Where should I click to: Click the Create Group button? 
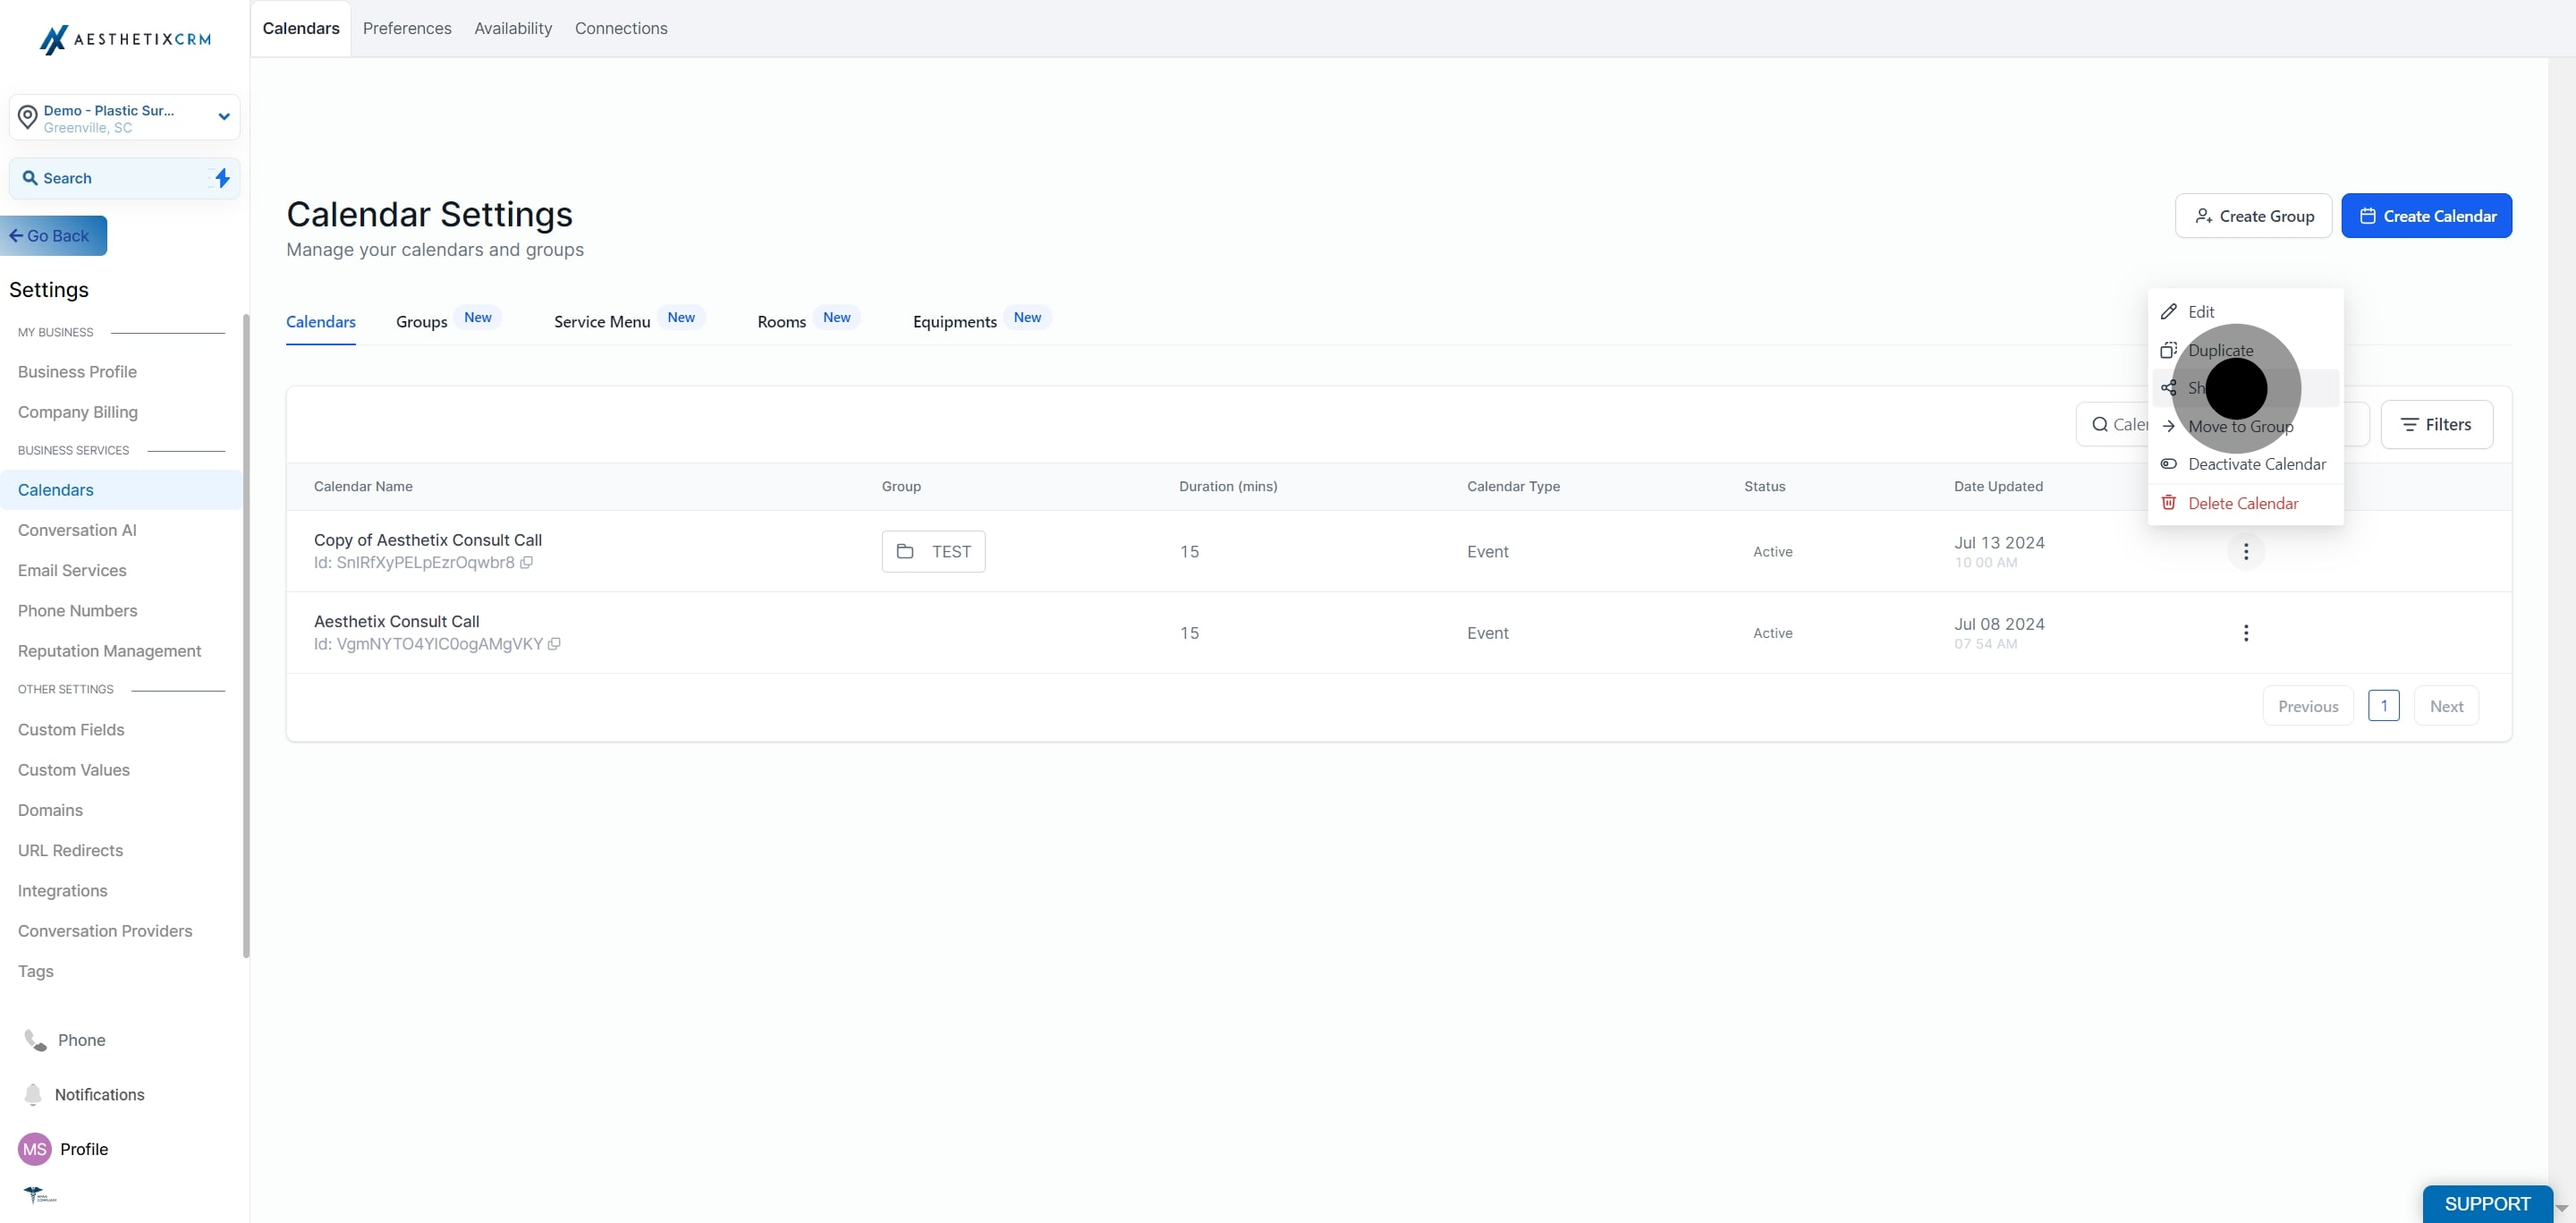click(x=2253, y=216)
